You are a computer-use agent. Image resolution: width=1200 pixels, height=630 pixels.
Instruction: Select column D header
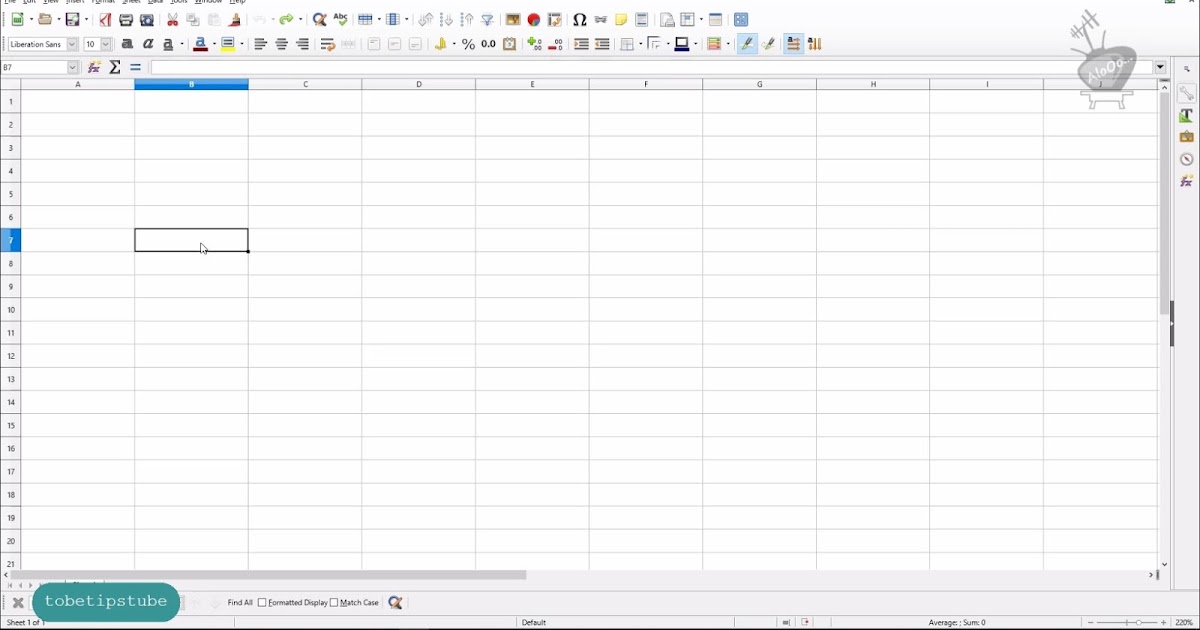(419, 85)
